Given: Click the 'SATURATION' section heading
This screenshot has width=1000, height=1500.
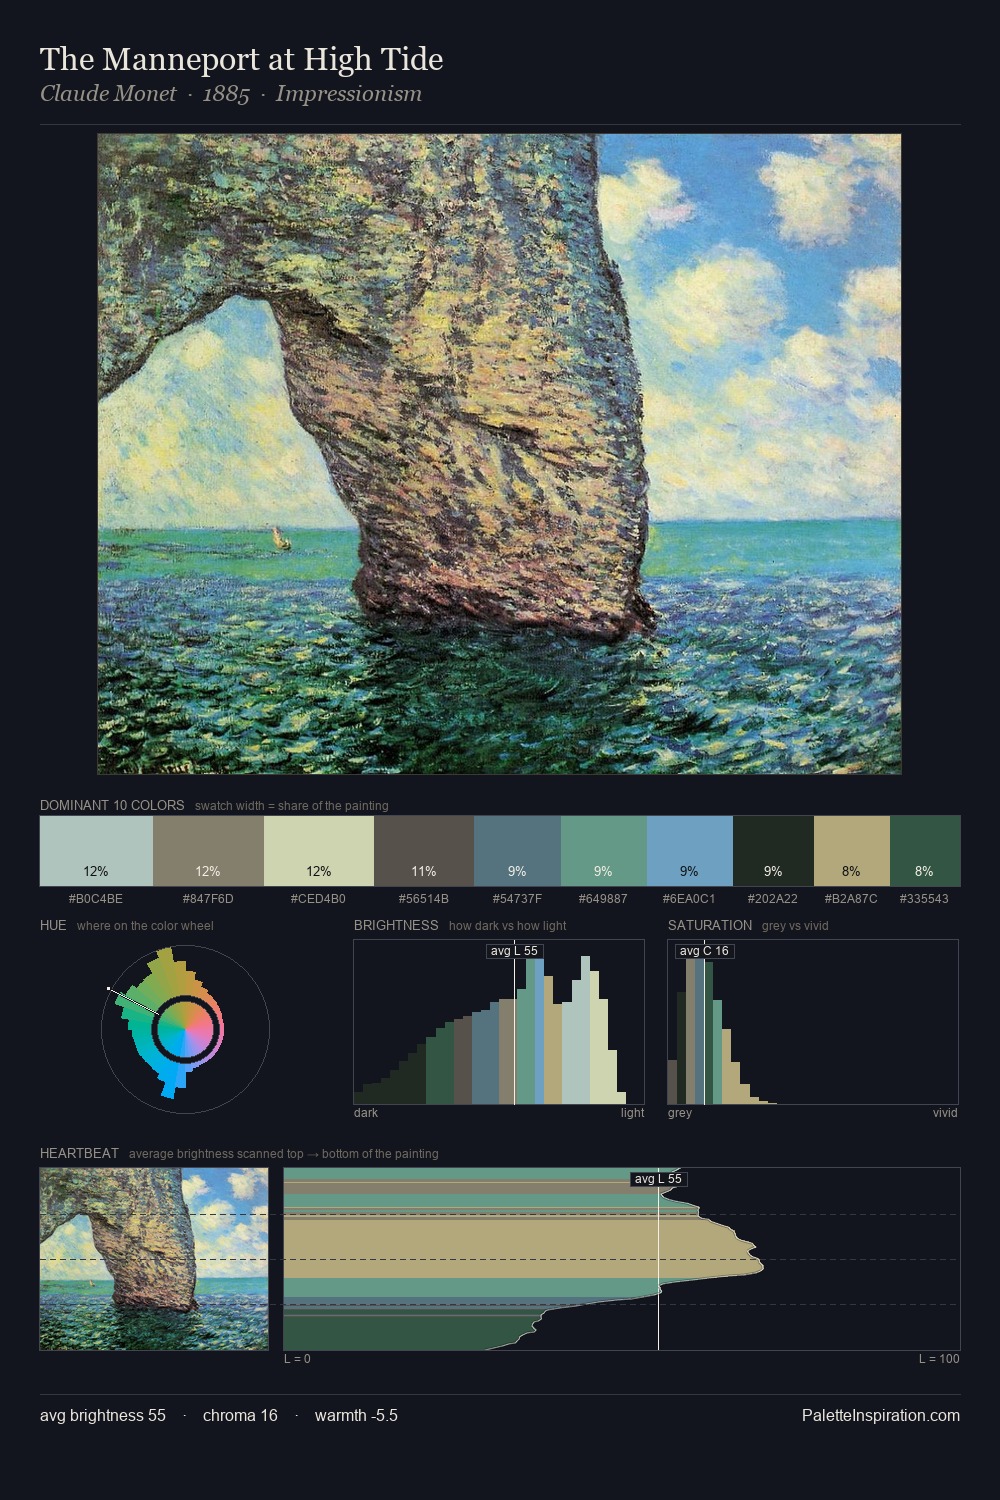Looking at the screenshot, I should tap(710, 925).
